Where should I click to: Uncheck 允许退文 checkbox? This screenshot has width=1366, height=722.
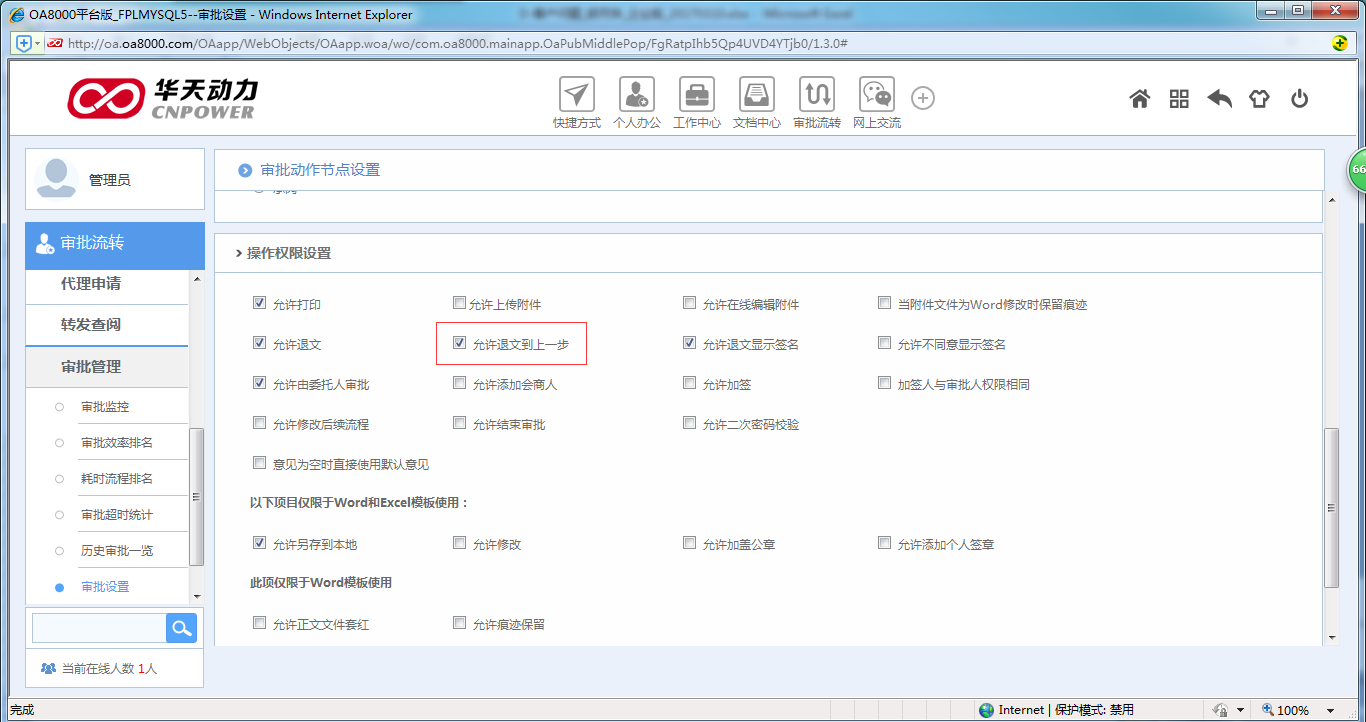pyautogui.click(x=260, y=343)
